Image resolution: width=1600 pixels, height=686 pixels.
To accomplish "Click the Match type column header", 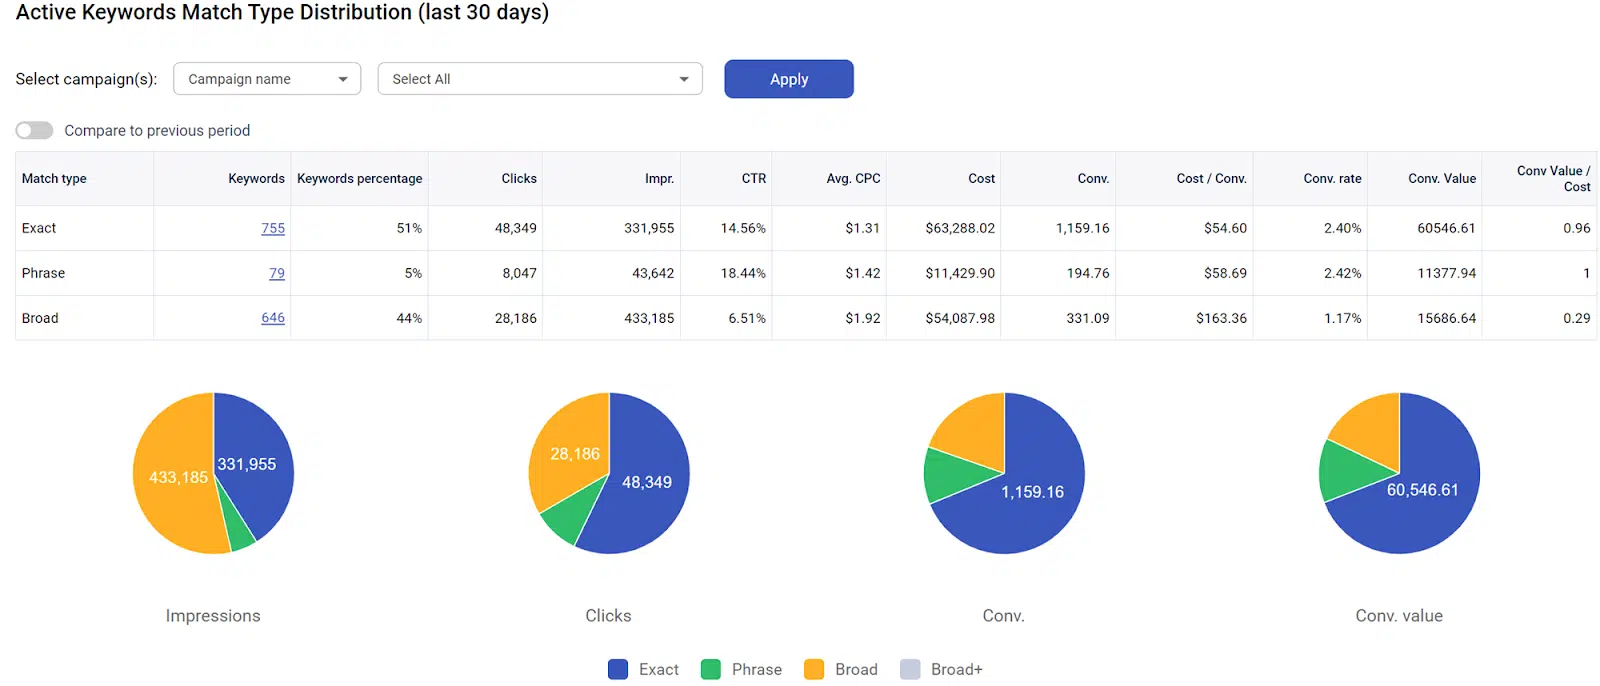I will [x=54, y=179].
